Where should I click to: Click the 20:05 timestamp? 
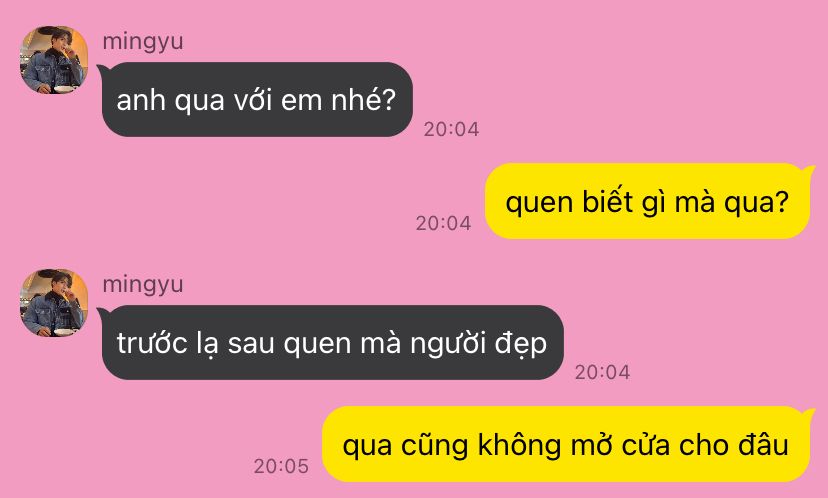coord(281,466)
